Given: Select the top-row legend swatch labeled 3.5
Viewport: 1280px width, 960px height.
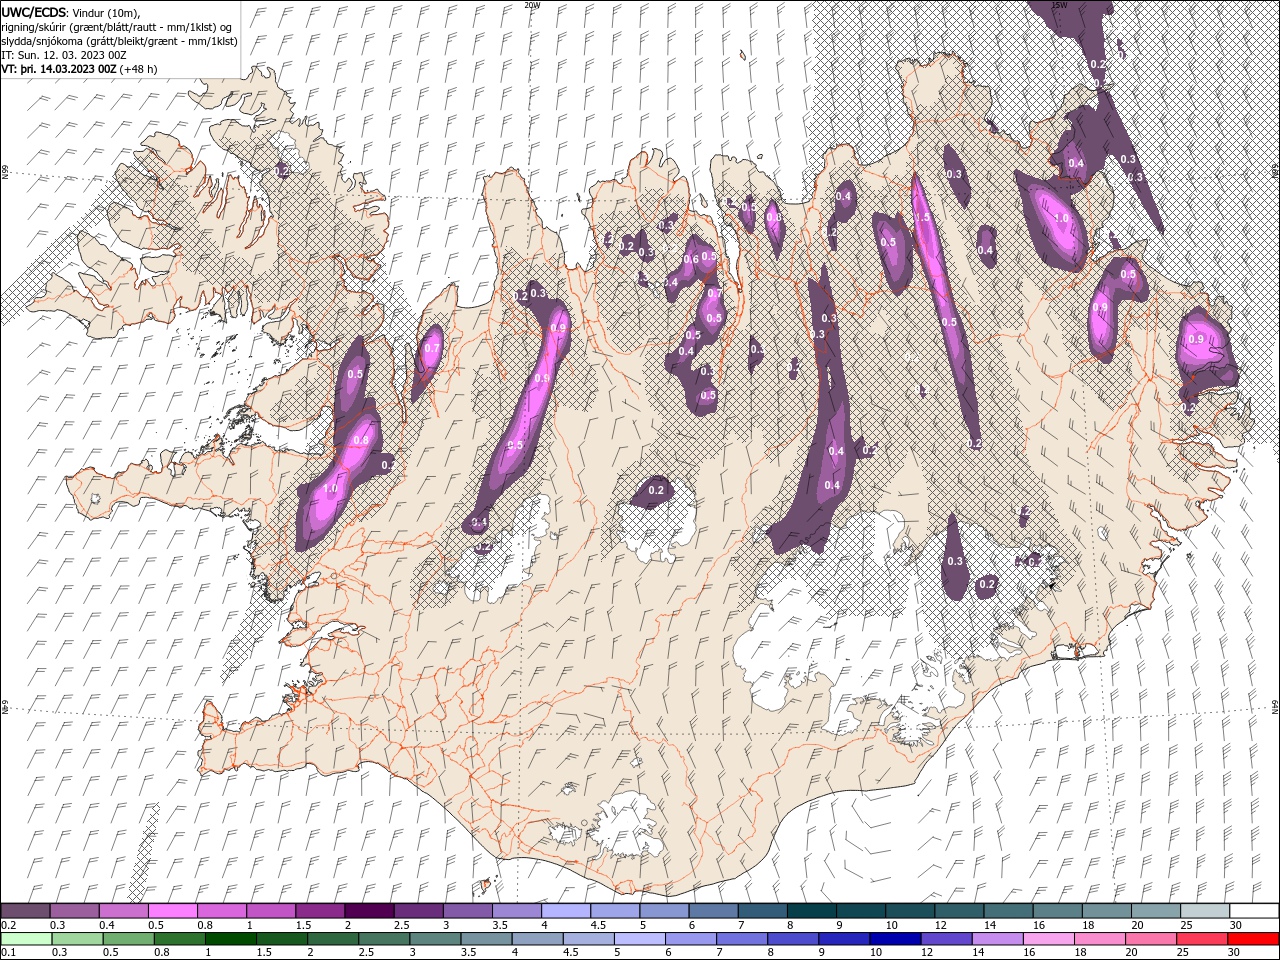Looking at the screenshot, I should tap(517, 911).
